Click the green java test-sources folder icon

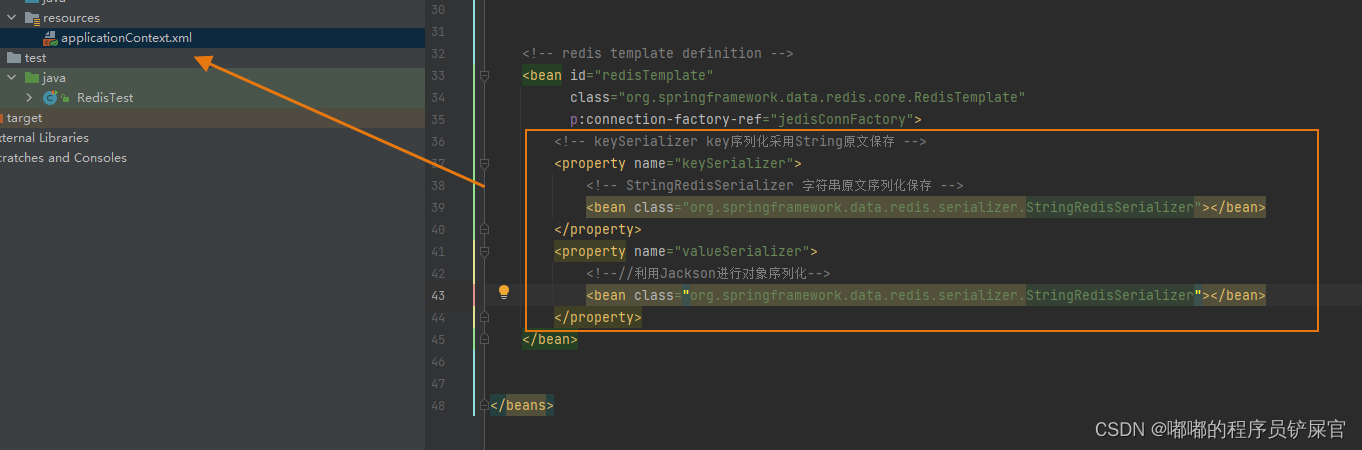[x=32, y=78]
